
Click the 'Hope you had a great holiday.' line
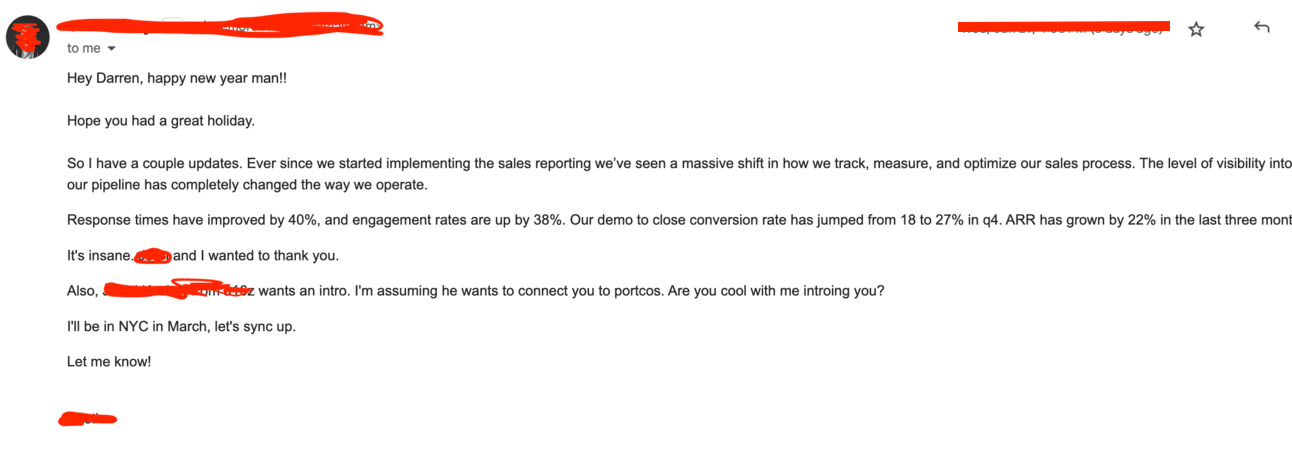click(x=161, y=121)
